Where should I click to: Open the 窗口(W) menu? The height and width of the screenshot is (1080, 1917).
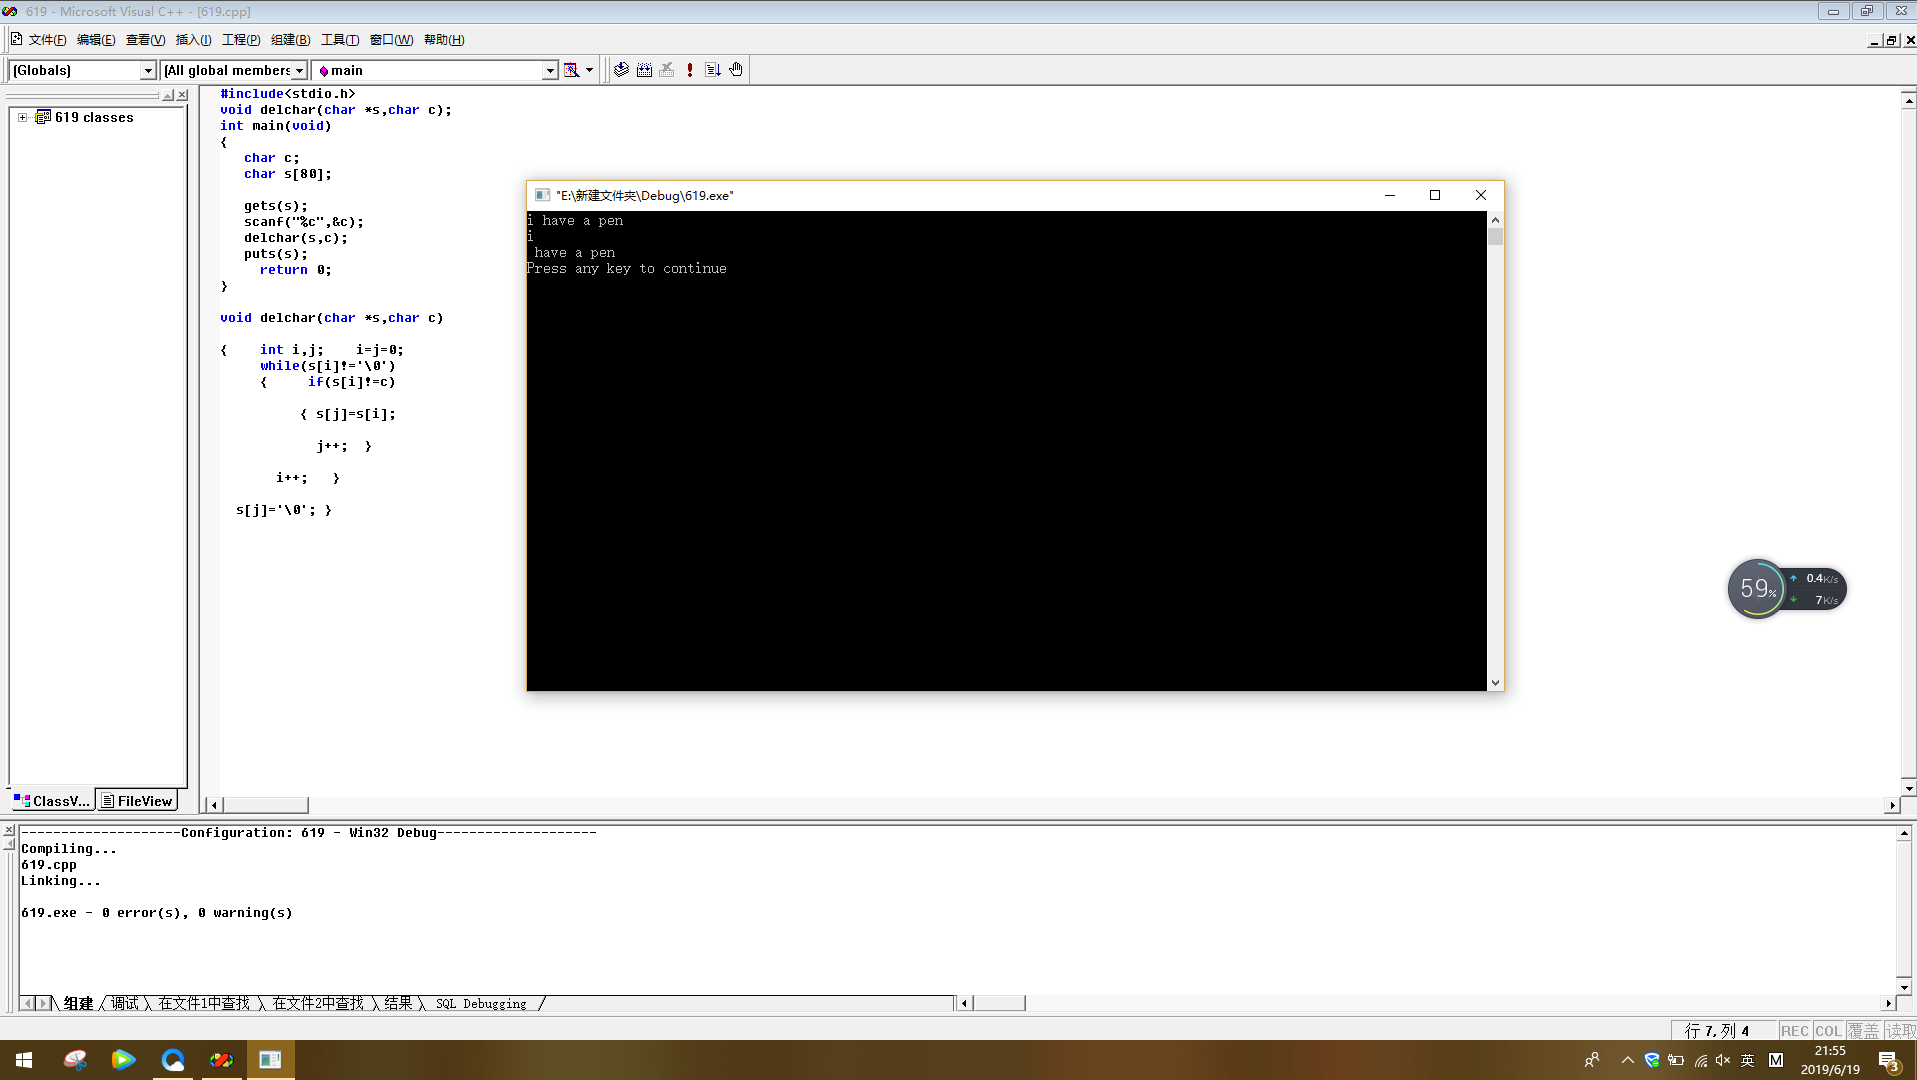pos(391,40)
